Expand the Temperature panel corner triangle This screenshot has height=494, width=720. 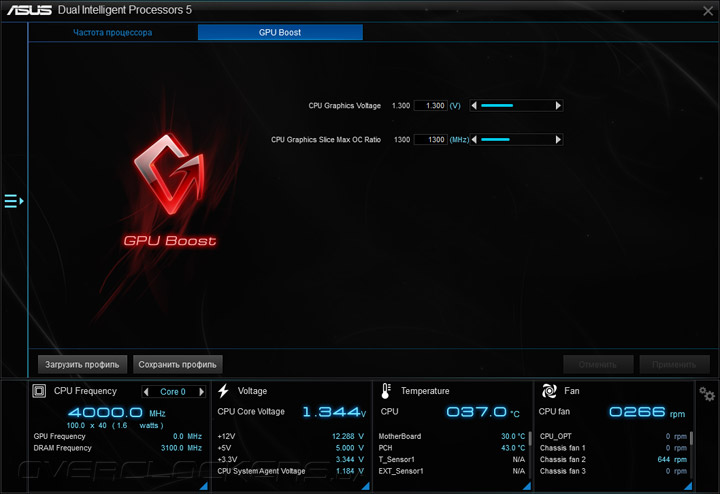coord(527,486)
